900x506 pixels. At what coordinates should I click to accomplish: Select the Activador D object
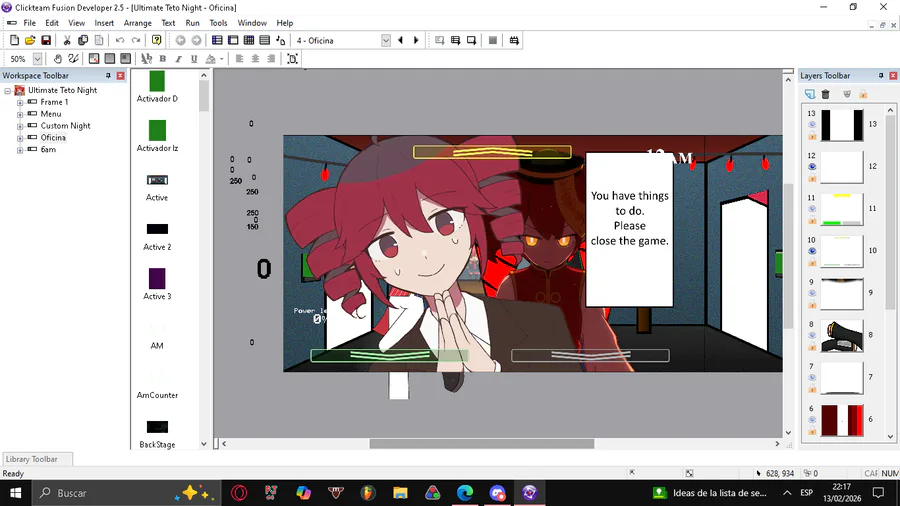[157, 87]
